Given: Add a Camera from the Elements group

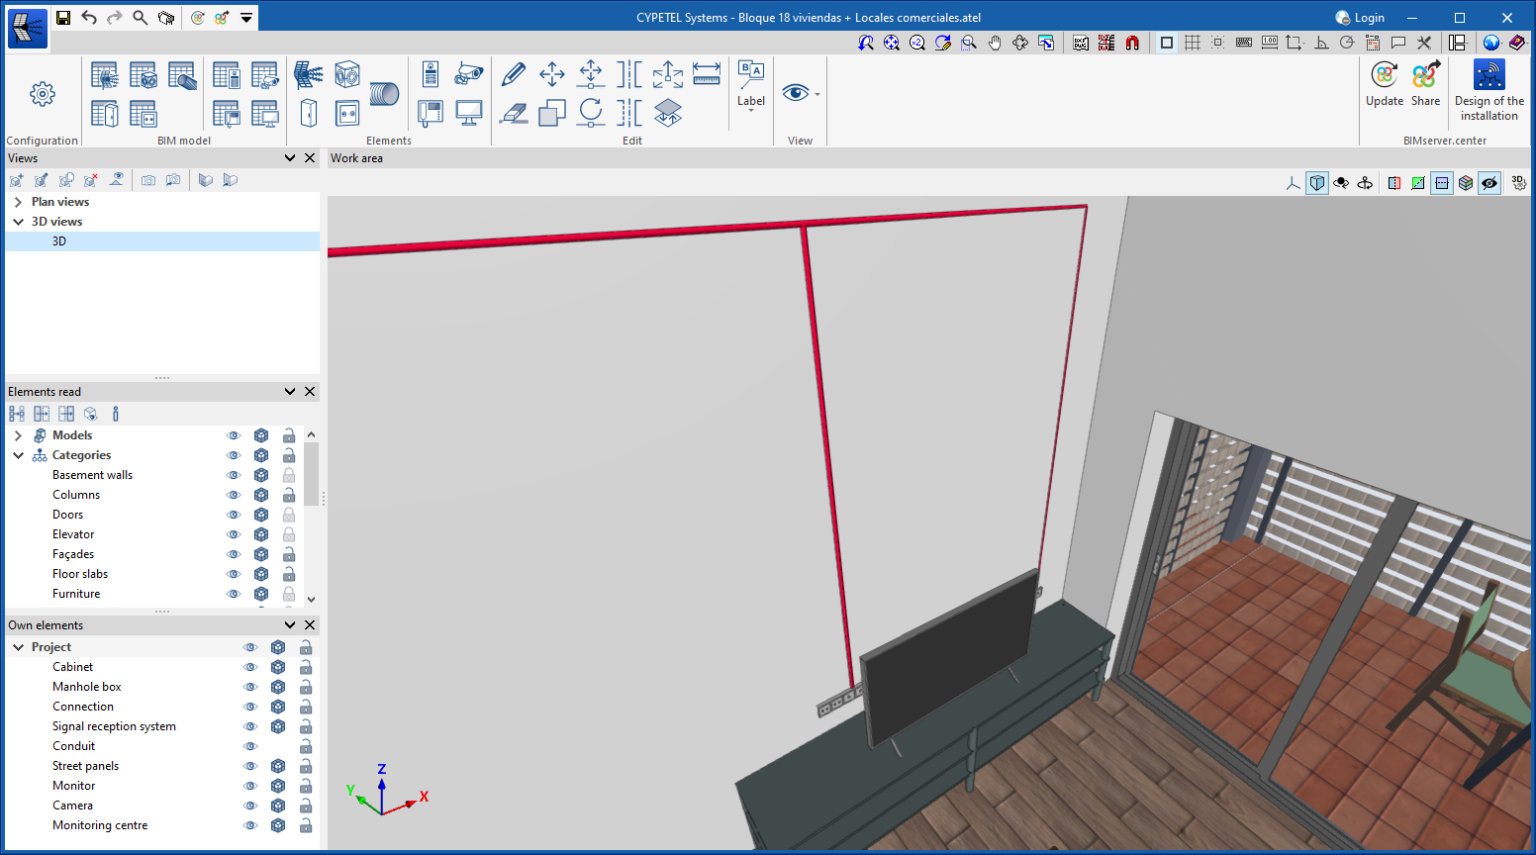Looking at the screenshot, I should pyautogui.click(x=469, y=74).
